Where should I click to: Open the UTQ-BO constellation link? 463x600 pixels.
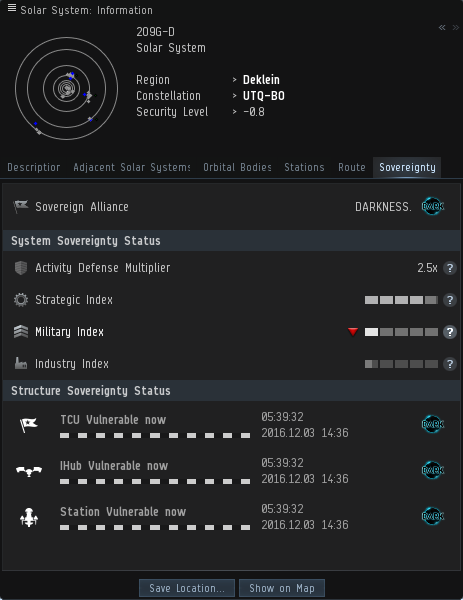(264, 96)
